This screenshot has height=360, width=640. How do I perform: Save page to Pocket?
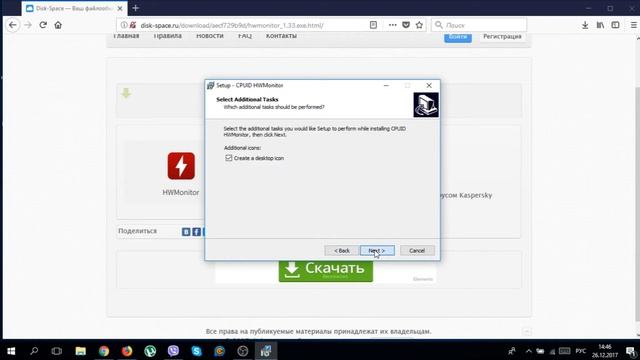tap(406, 25)
